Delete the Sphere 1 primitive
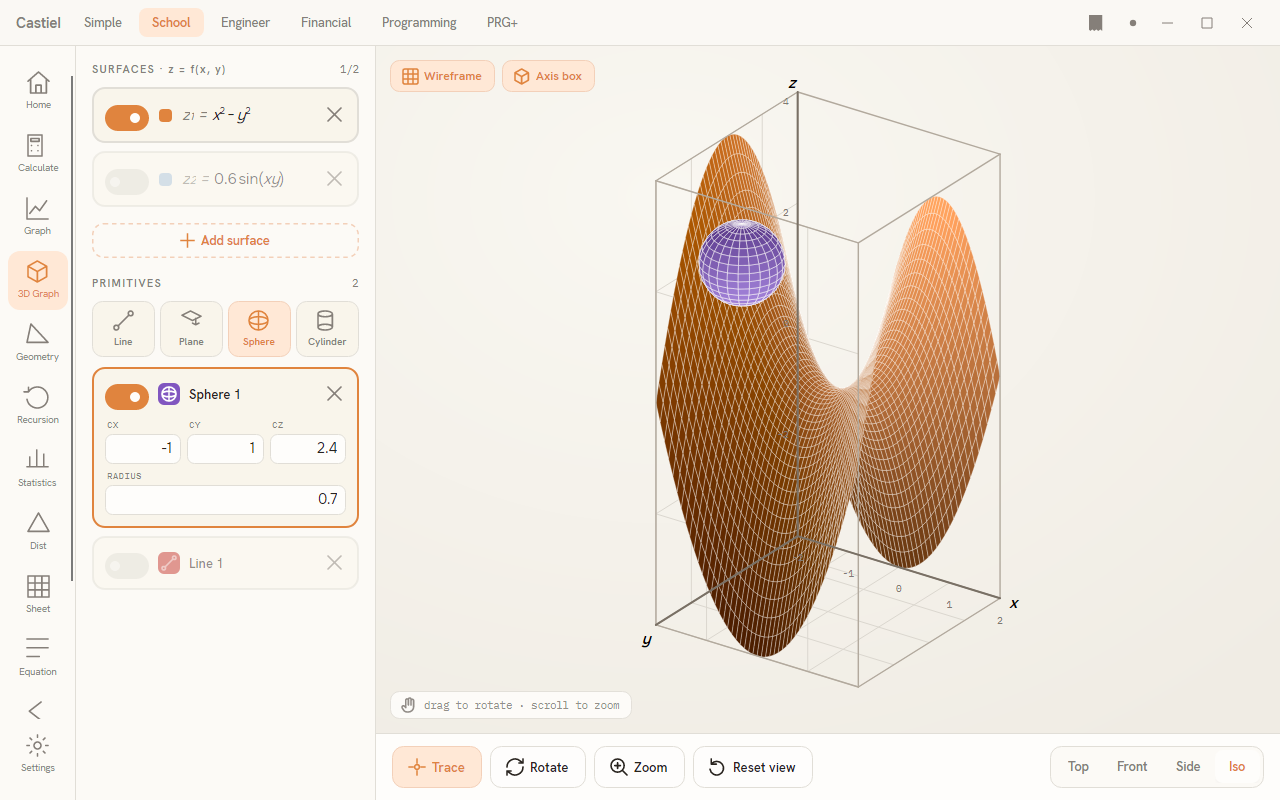 pyautogui.click(x=335, y=394)
